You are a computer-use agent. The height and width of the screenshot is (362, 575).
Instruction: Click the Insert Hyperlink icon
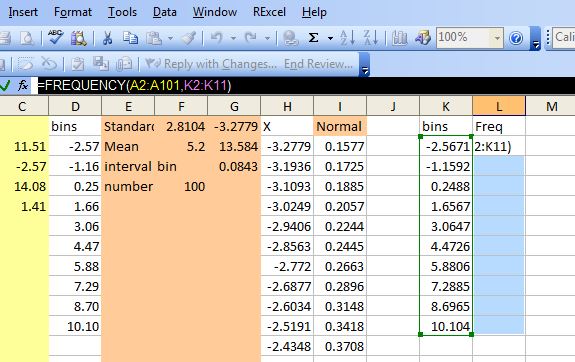pos(291,38)
